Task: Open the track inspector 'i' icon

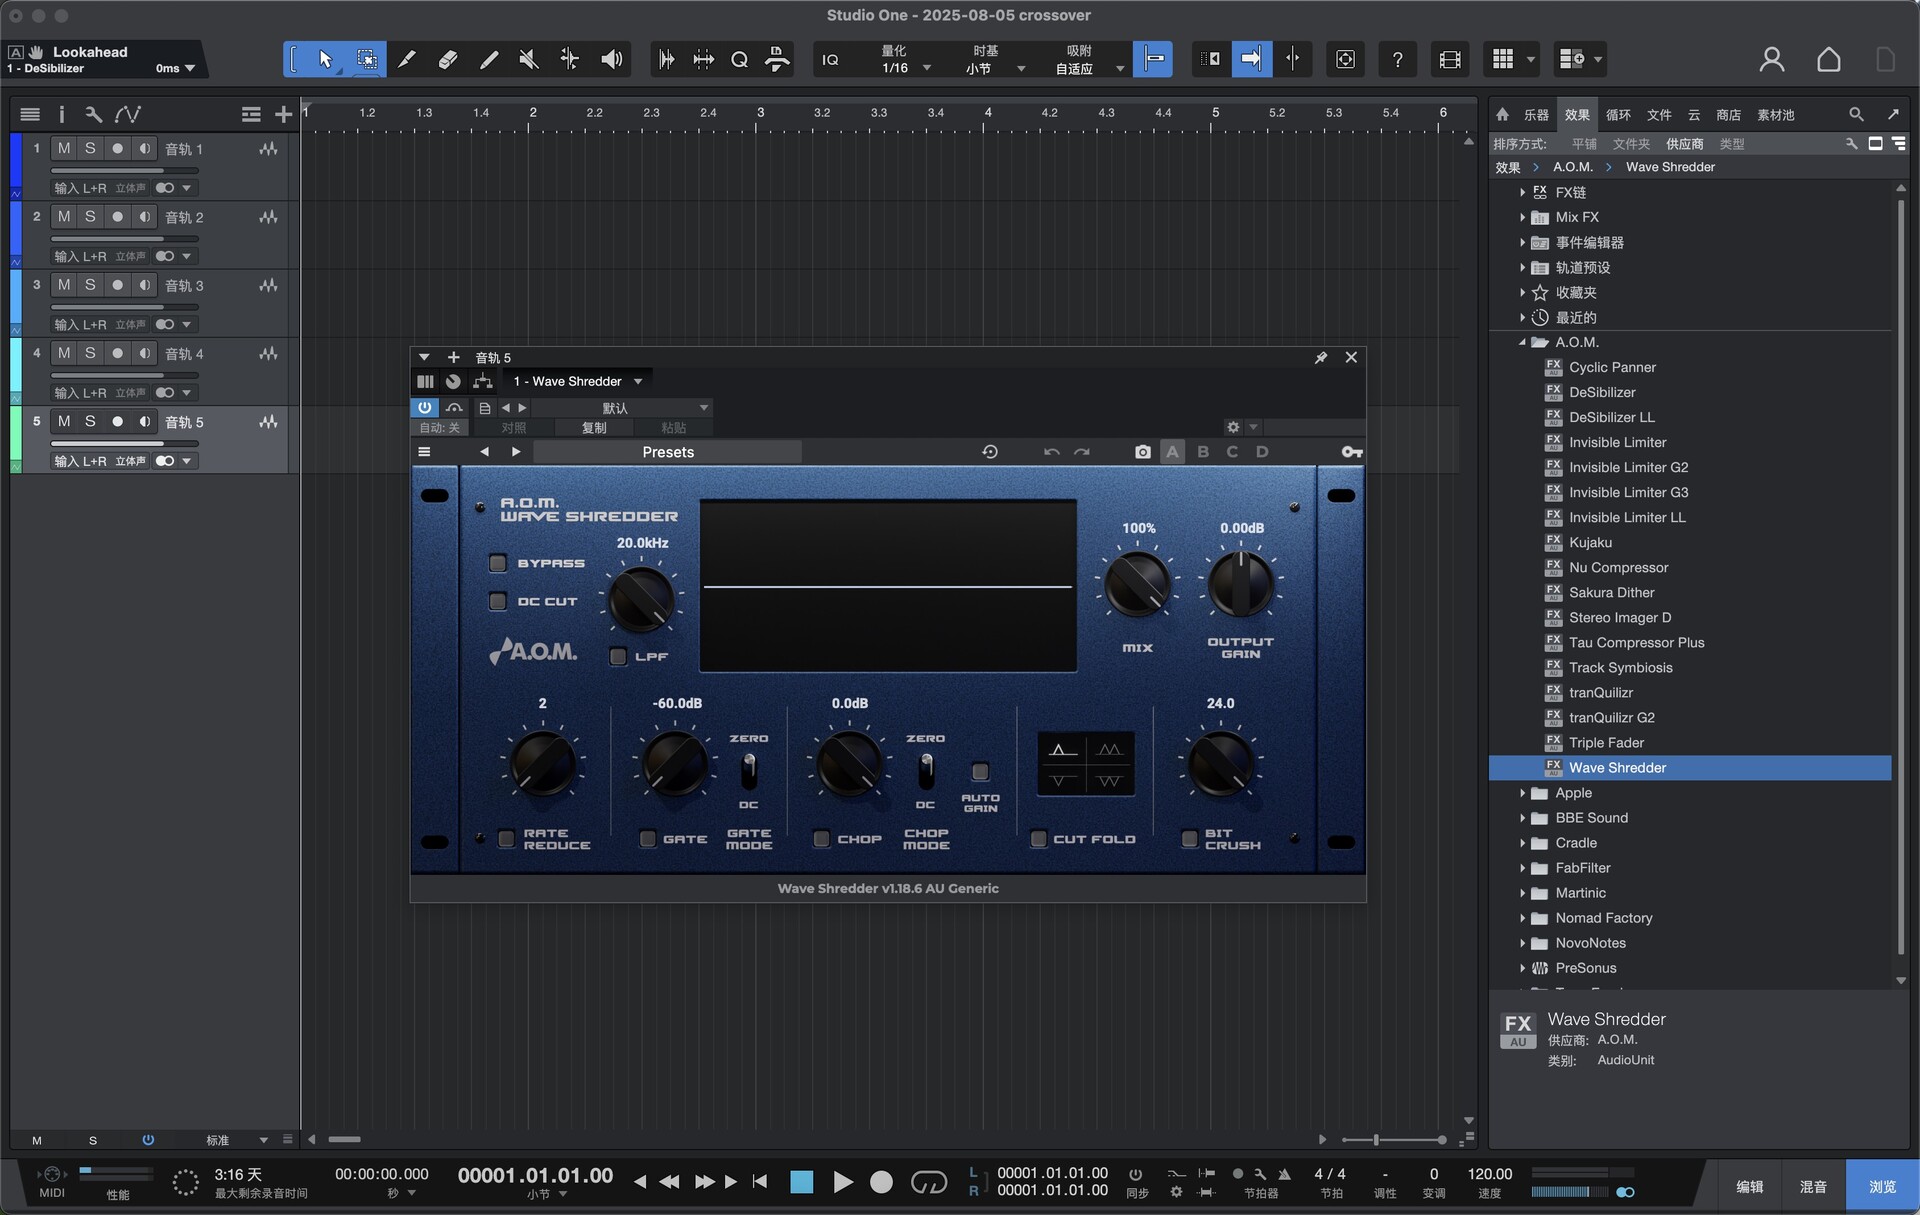Action: coord(61,115)
